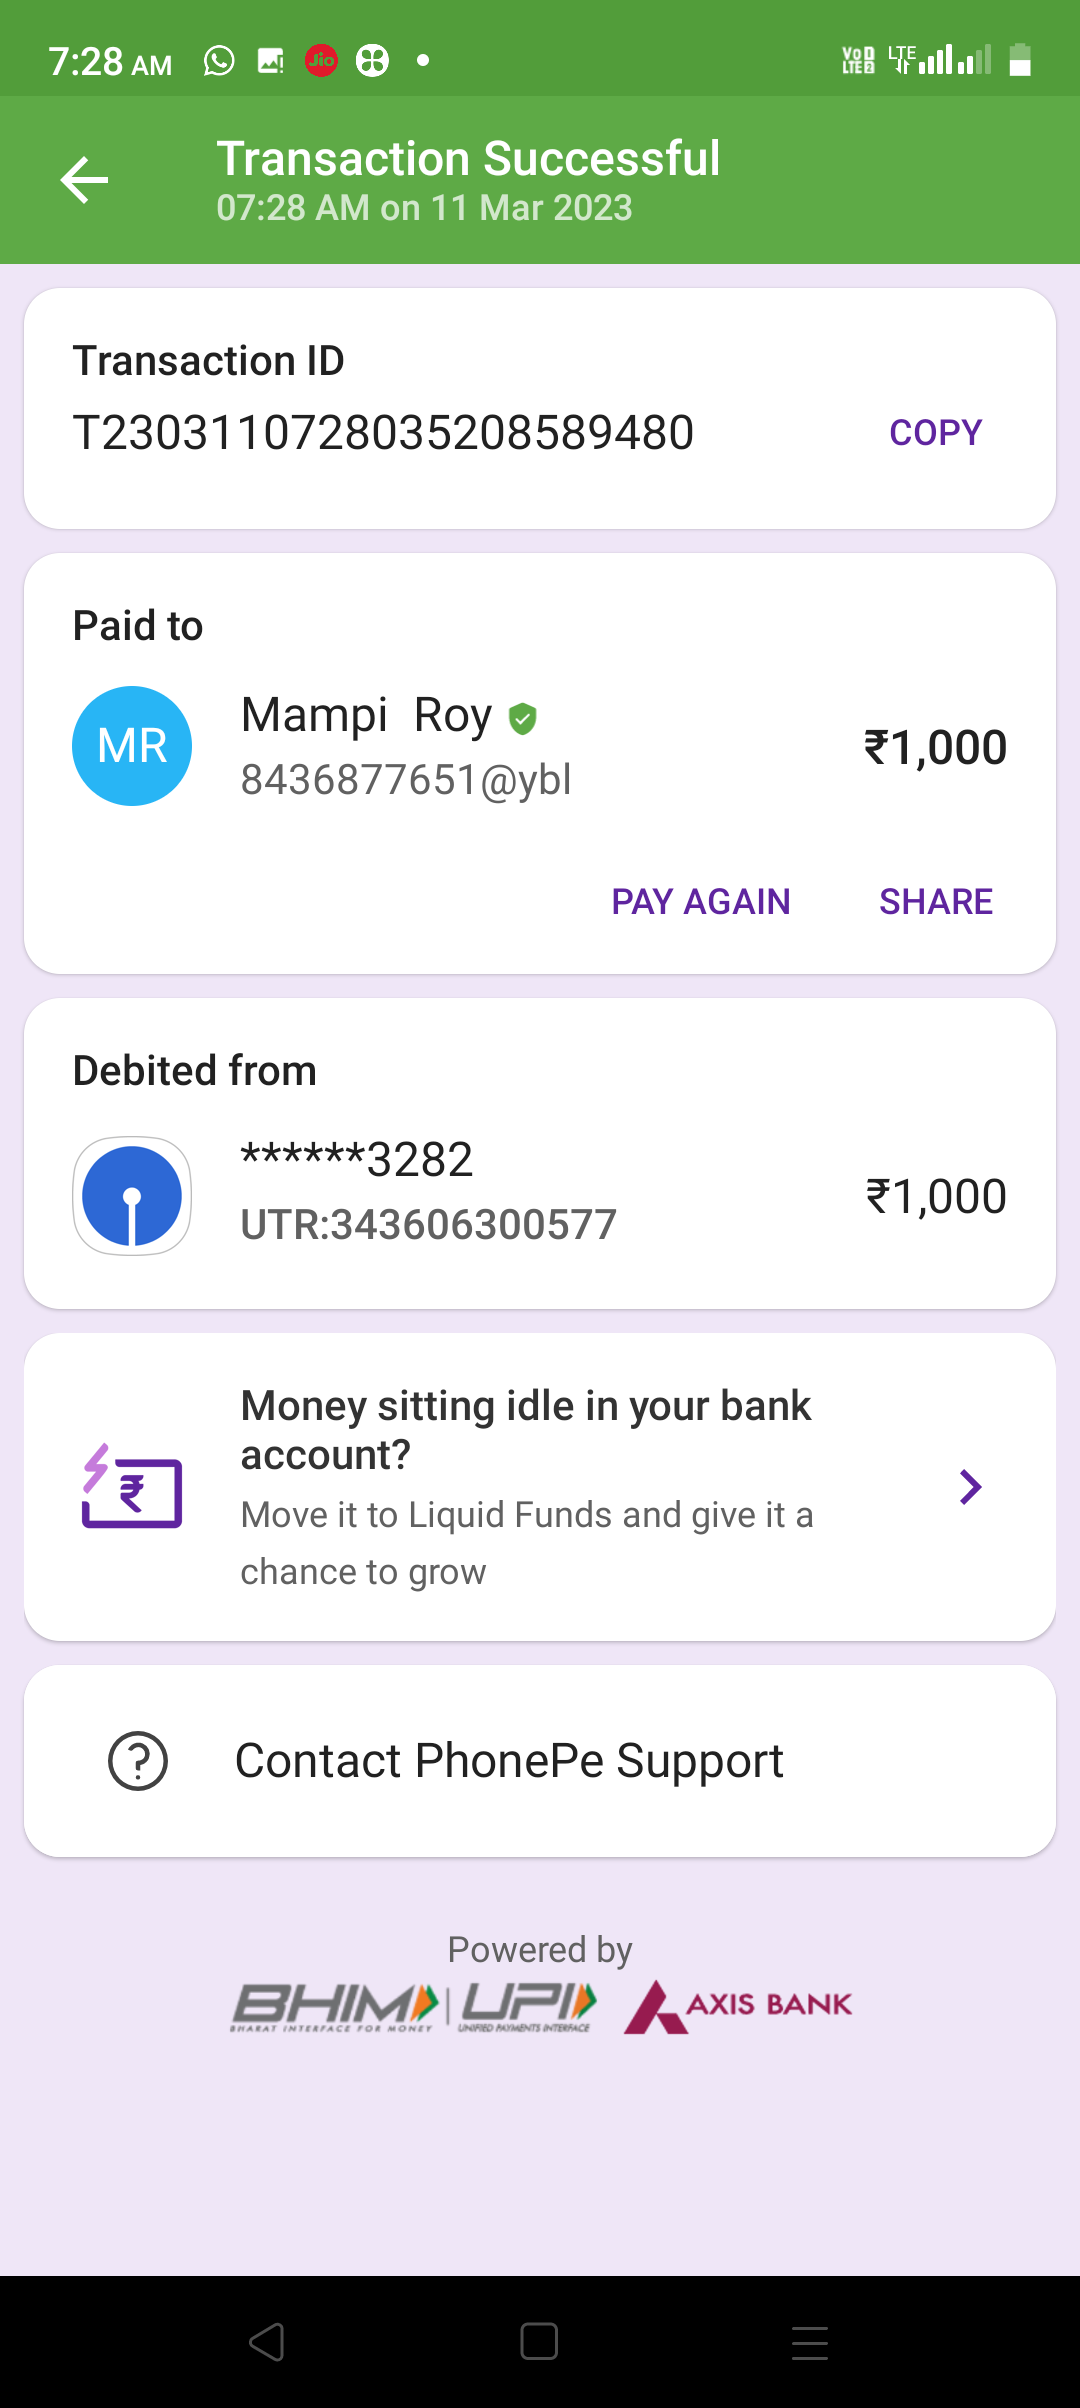Tap the SBI bank logo icon
This screenshot has width=1080, height=2408.
tap(132, 1196)
